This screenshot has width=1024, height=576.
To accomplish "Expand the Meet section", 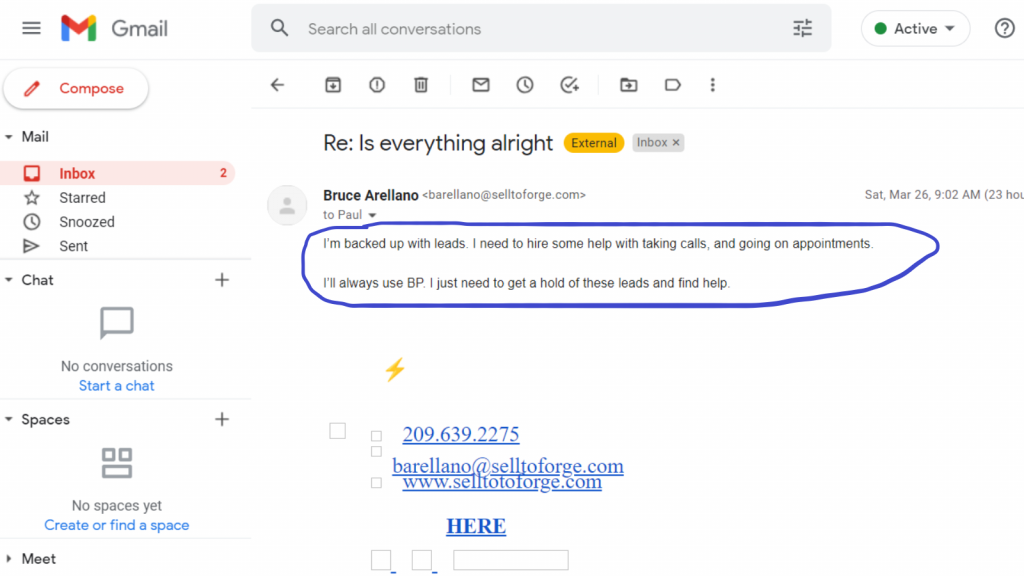I will coord(8,559).
